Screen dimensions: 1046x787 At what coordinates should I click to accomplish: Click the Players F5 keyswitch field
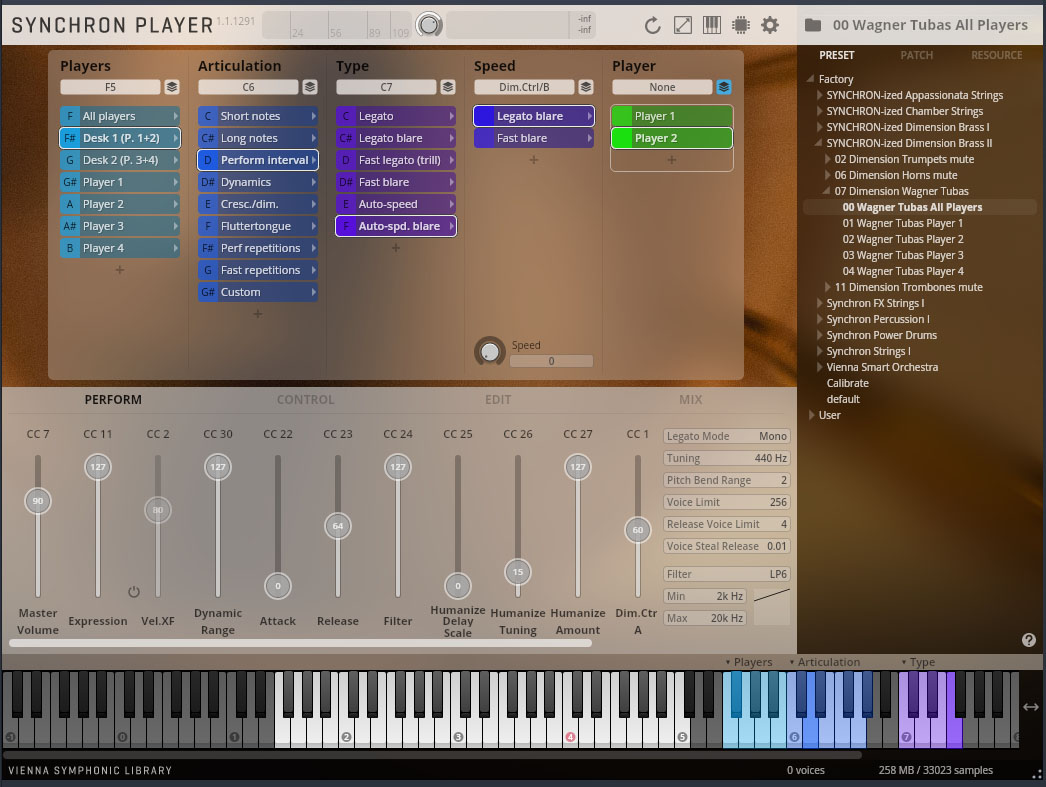pos(110,87)
